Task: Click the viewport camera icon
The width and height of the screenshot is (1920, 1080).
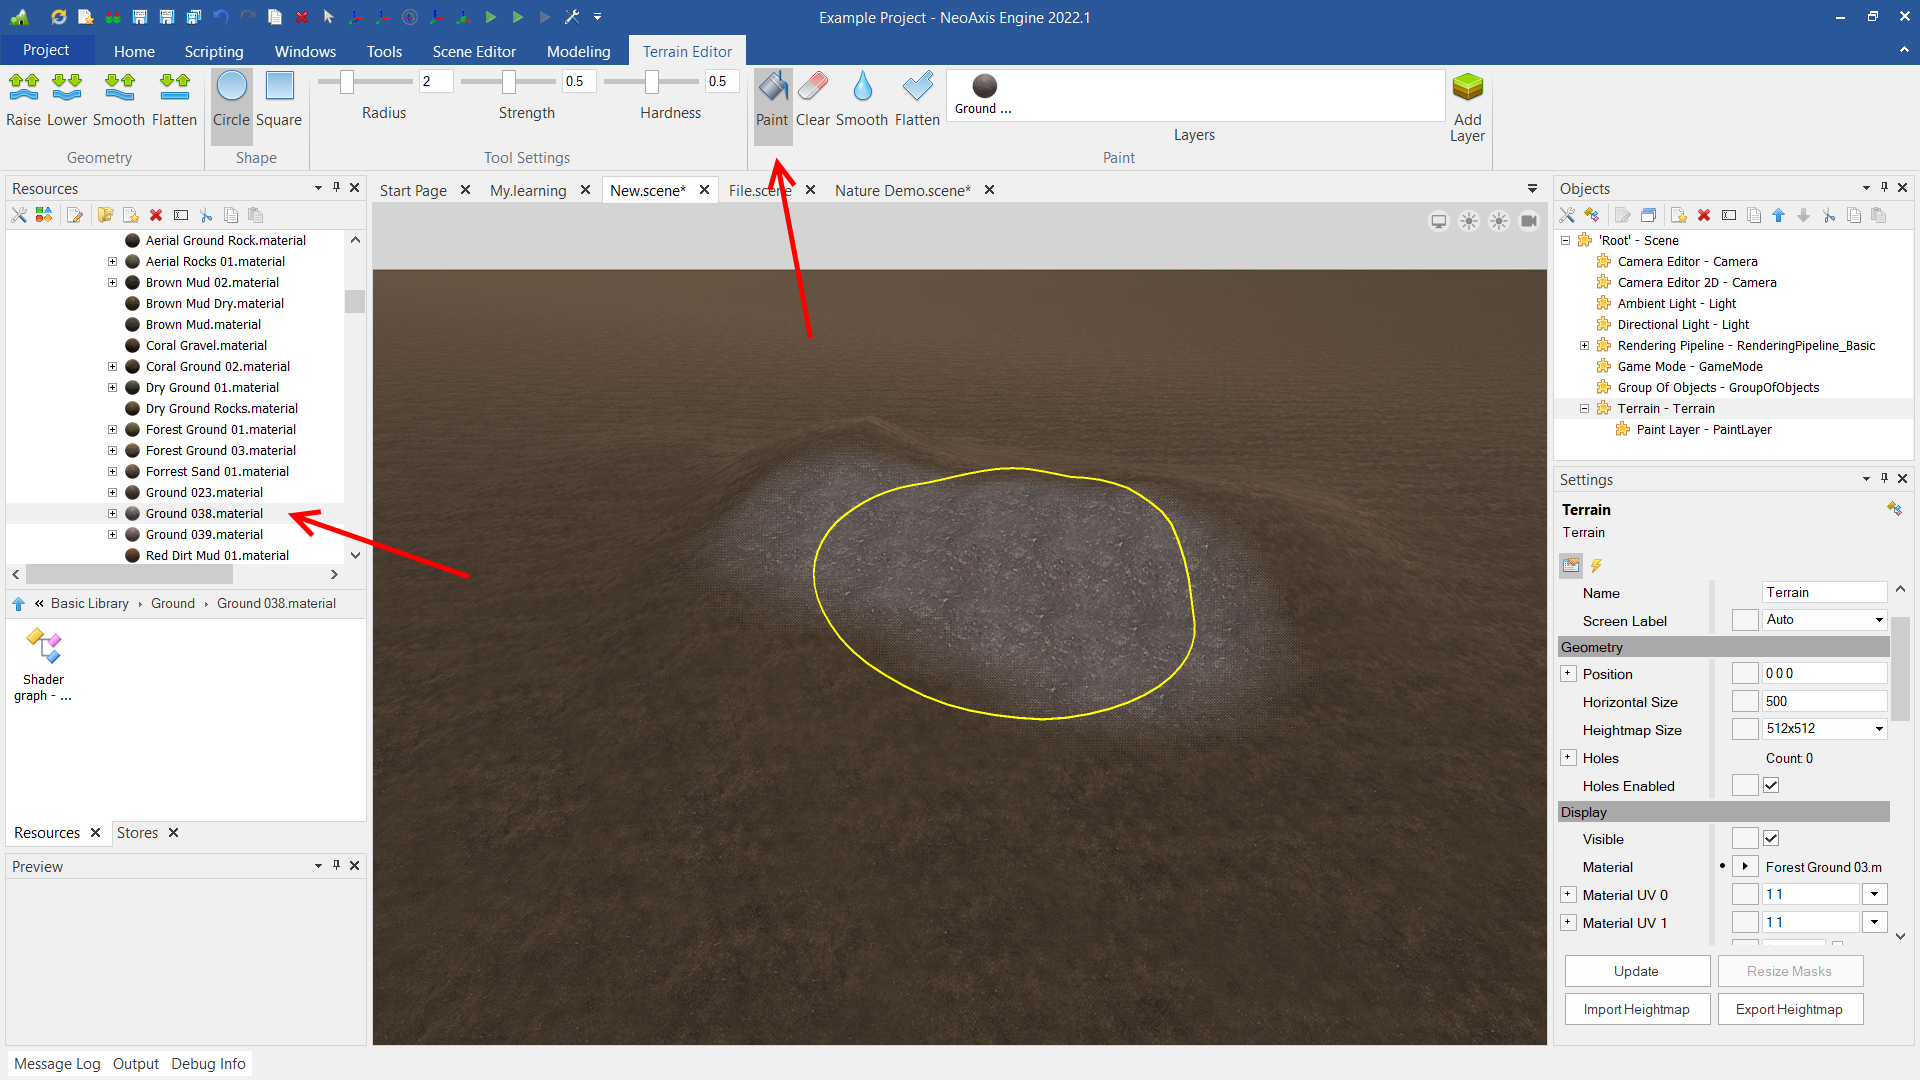Action: click(x=1529, y=221)
